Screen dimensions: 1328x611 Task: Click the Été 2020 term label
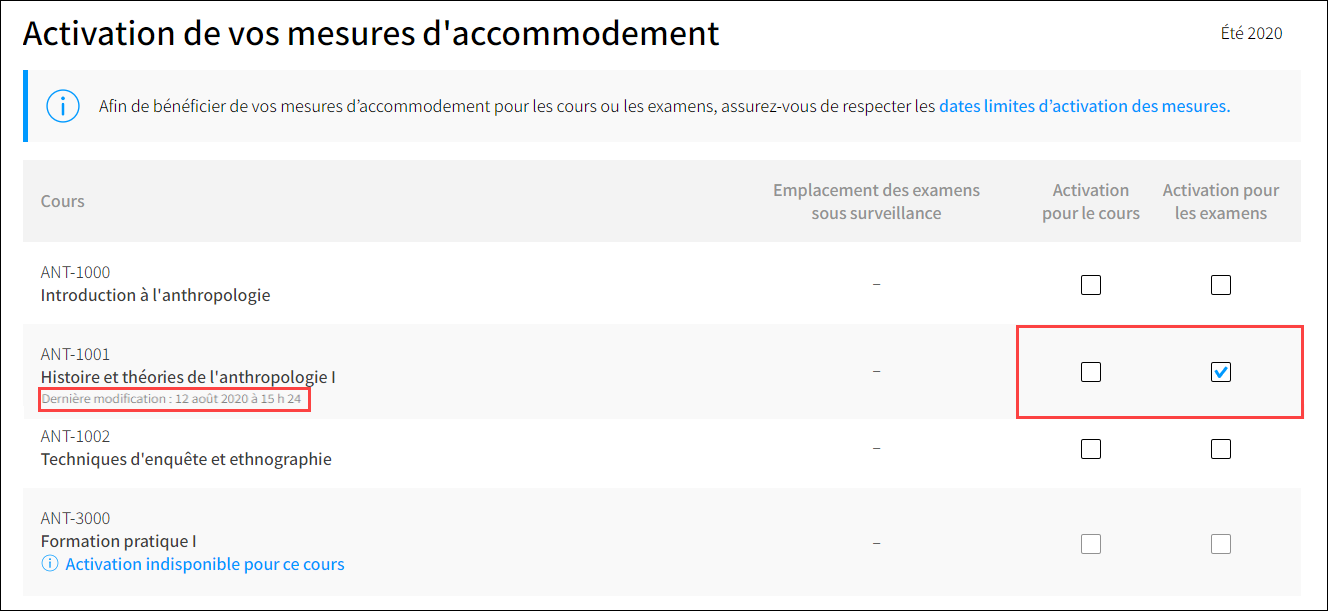click(1251, 33)
